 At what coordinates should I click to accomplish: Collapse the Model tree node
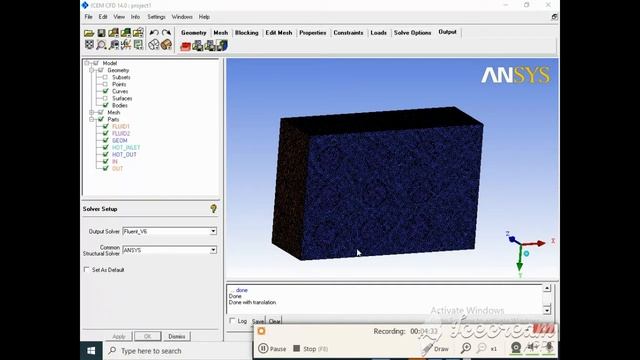pyautogui.click(x=87, y=63)
